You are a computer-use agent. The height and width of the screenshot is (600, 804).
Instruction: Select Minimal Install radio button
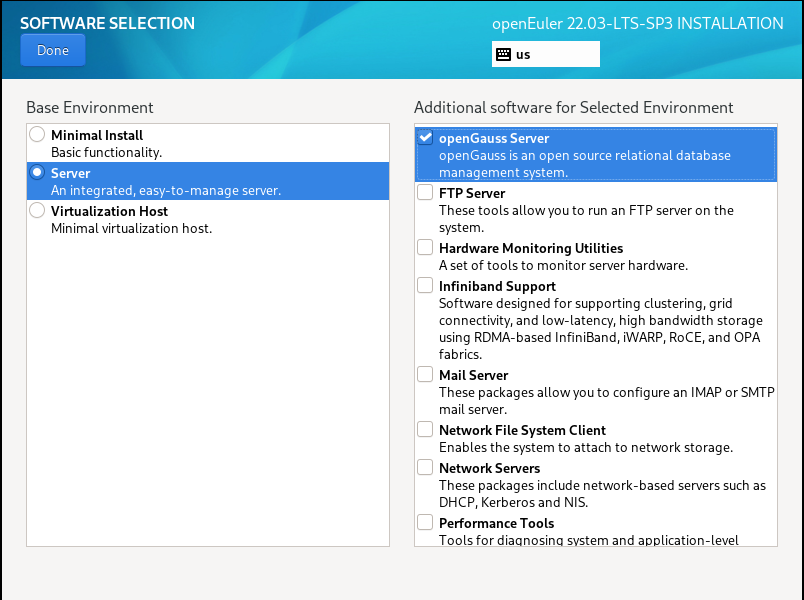37,134
